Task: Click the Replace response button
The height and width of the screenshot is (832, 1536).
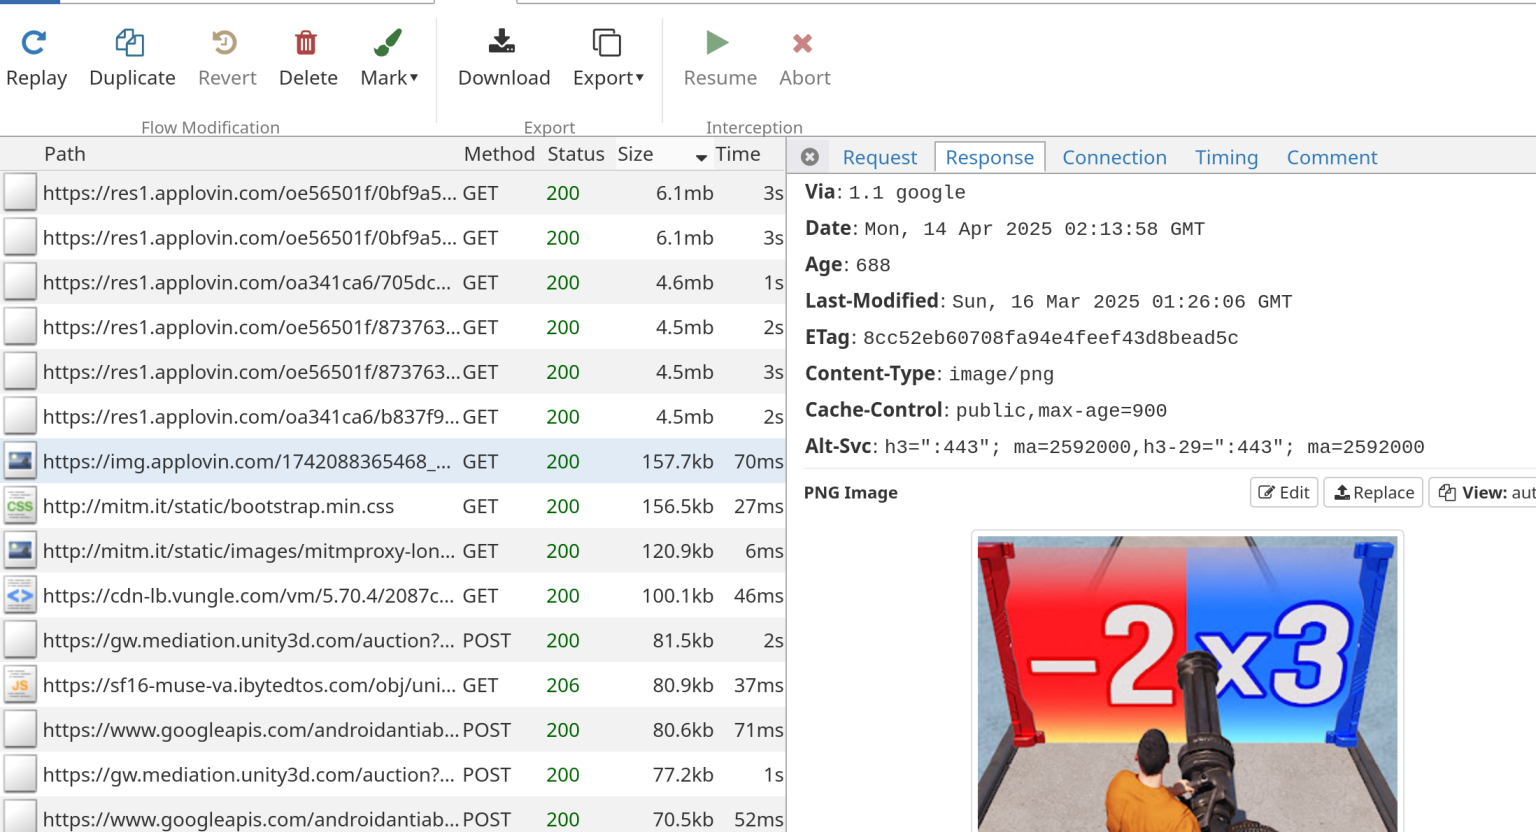Action: pyautogui.click(x=1373, y=492)
